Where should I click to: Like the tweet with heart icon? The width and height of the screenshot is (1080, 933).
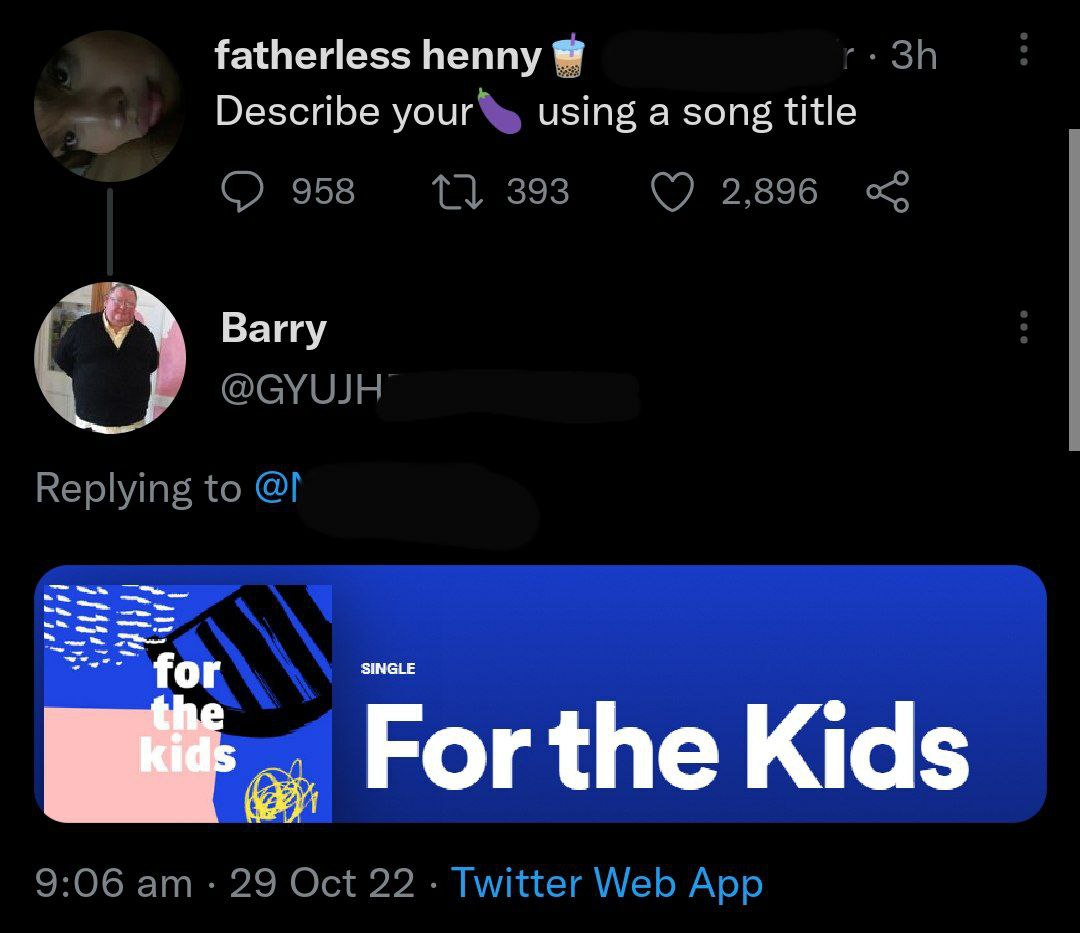click(x=672, y=192)
